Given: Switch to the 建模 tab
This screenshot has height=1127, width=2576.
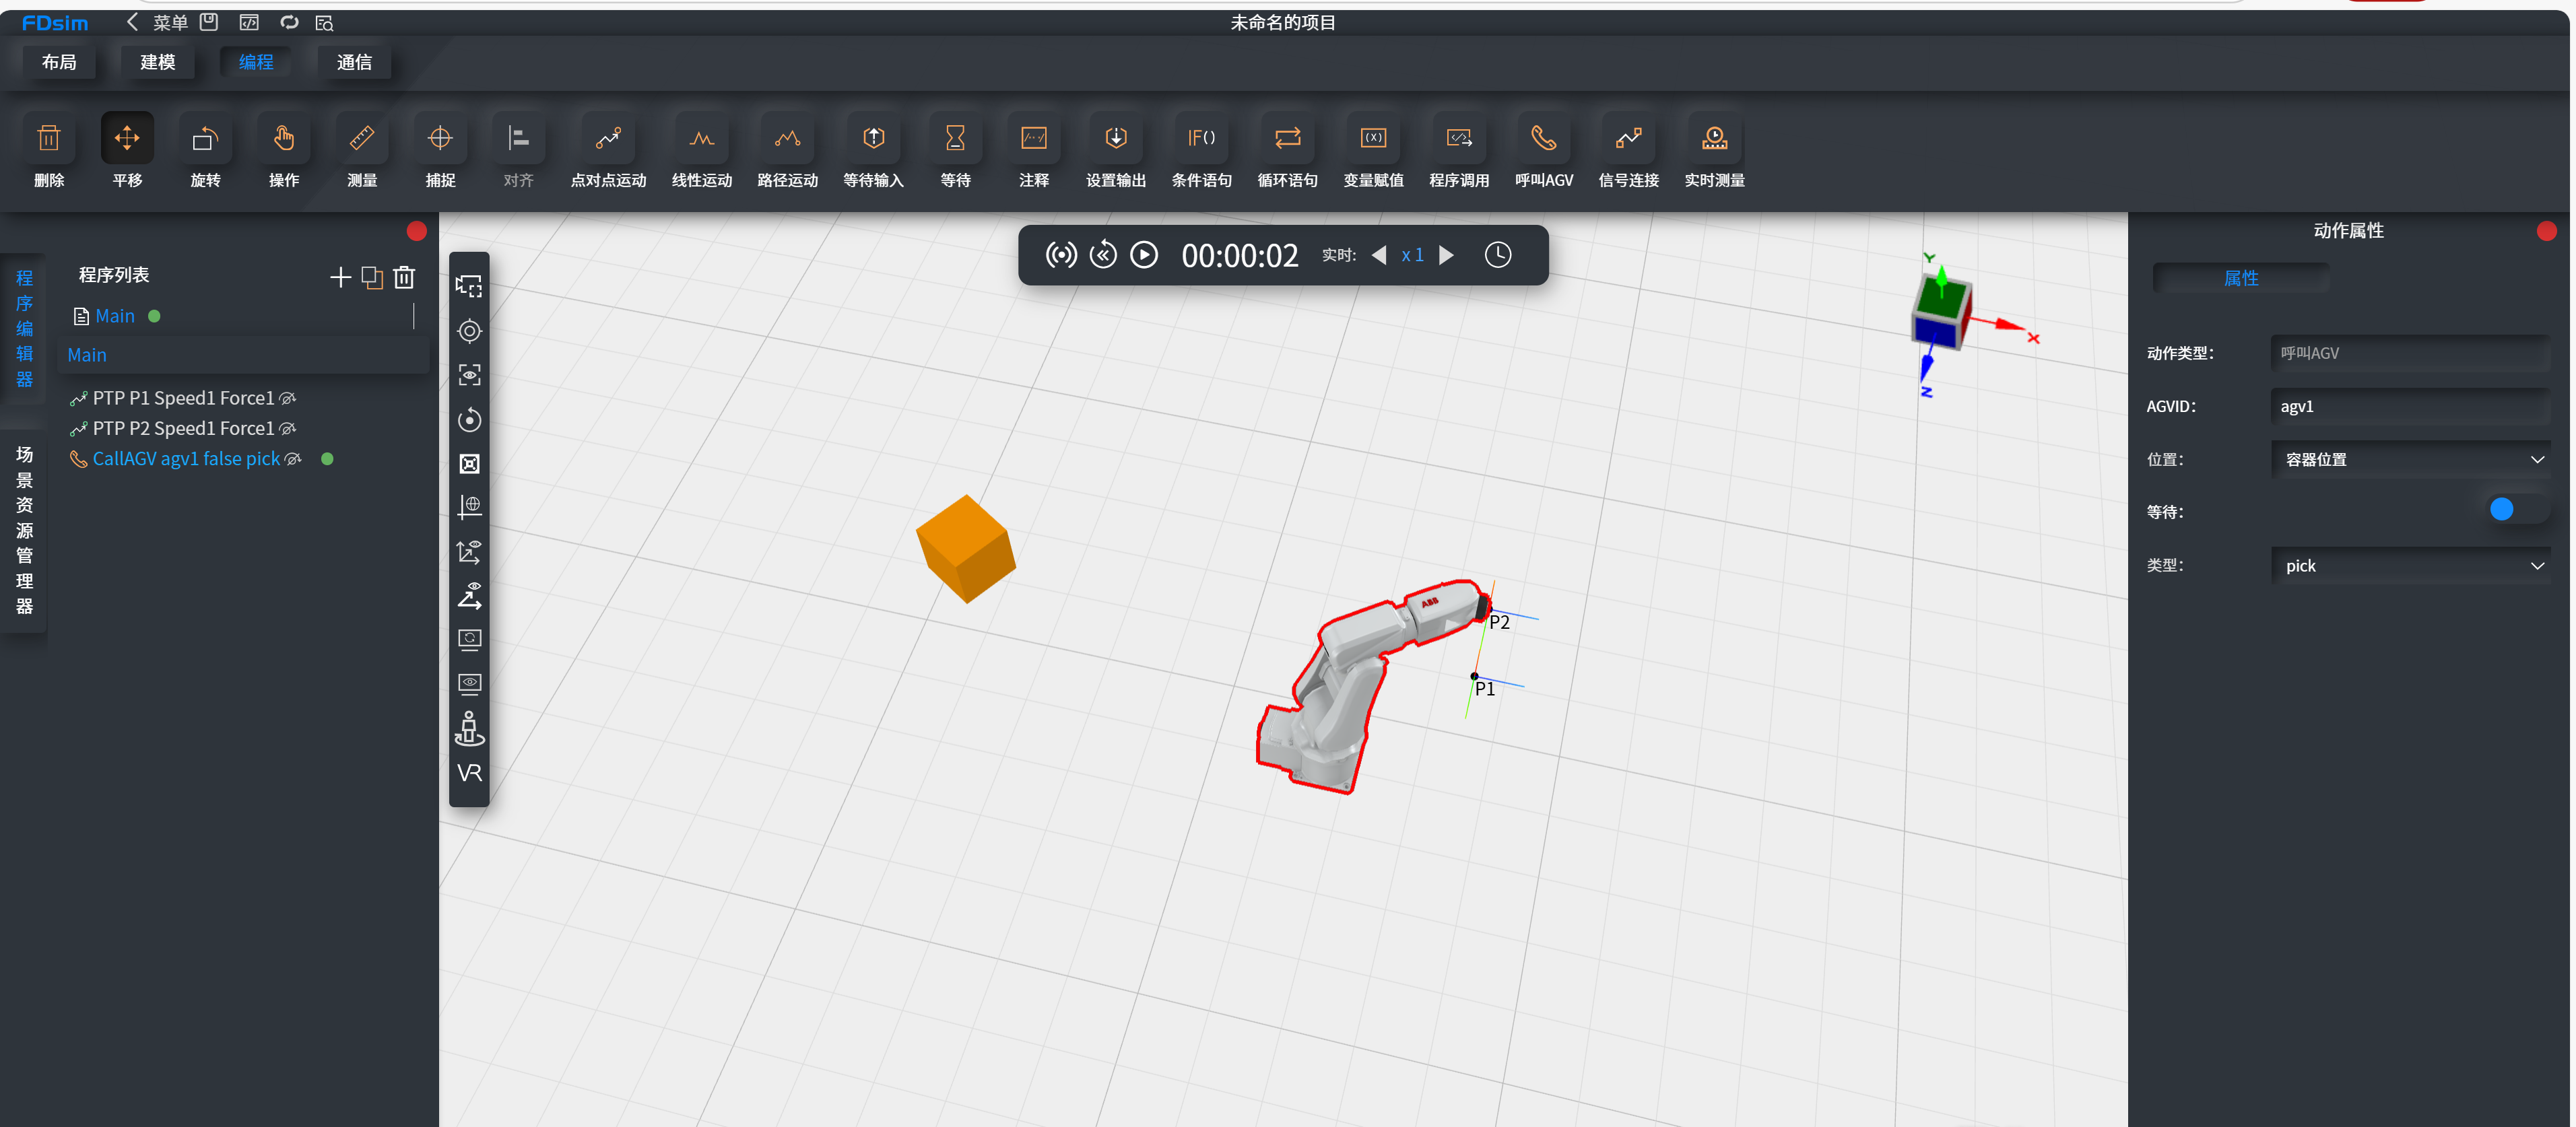Looking at the screenshot, I should [158, 62].
